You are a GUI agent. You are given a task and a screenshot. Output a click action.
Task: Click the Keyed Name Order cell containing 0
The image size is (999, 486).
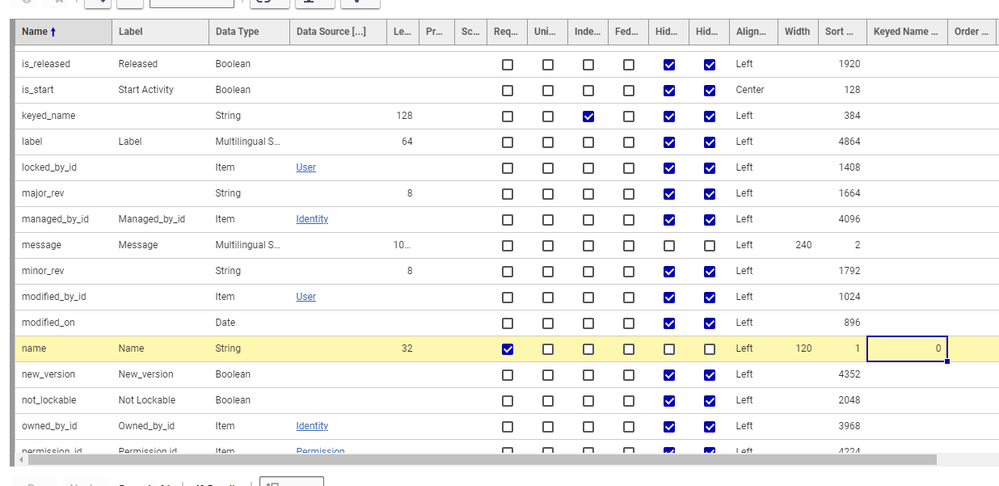(906, 349)
